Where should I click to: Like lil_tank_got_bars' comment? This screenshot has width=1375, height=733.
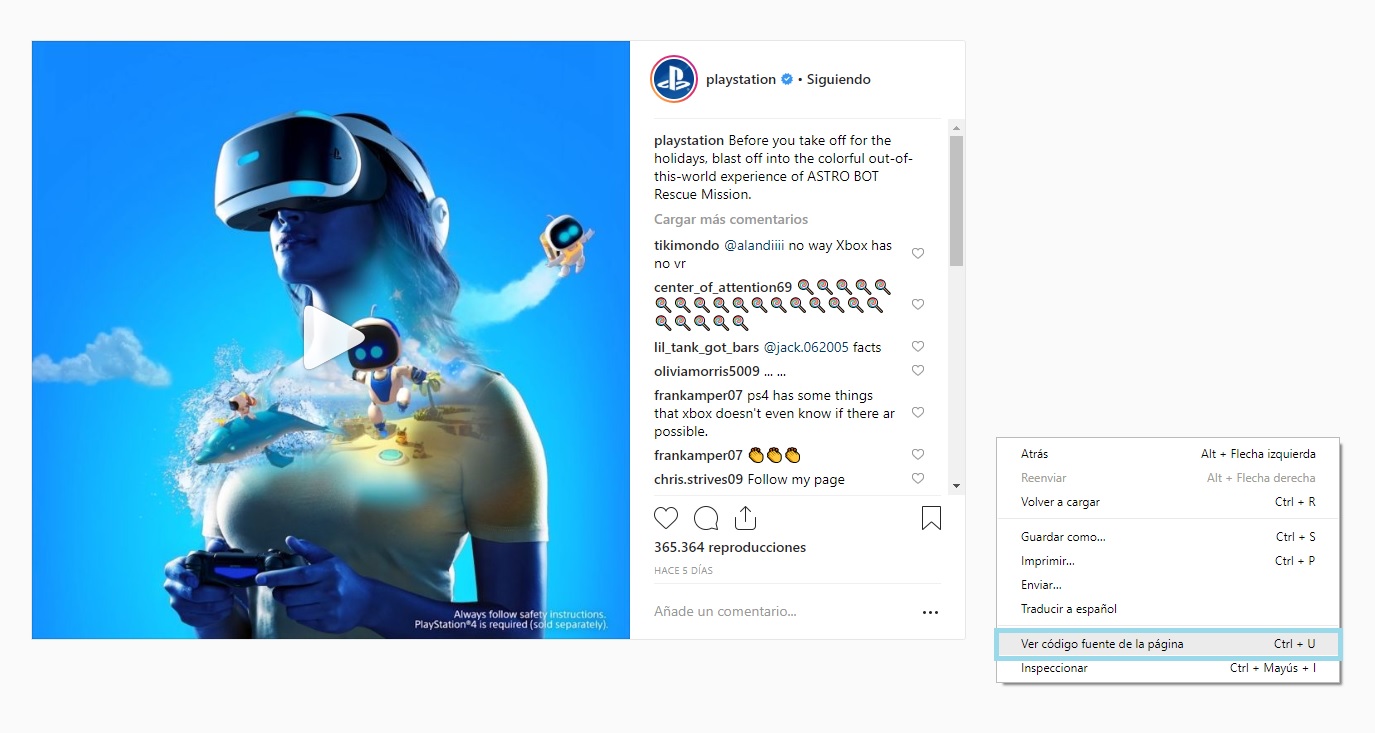(x=918, y=347)
